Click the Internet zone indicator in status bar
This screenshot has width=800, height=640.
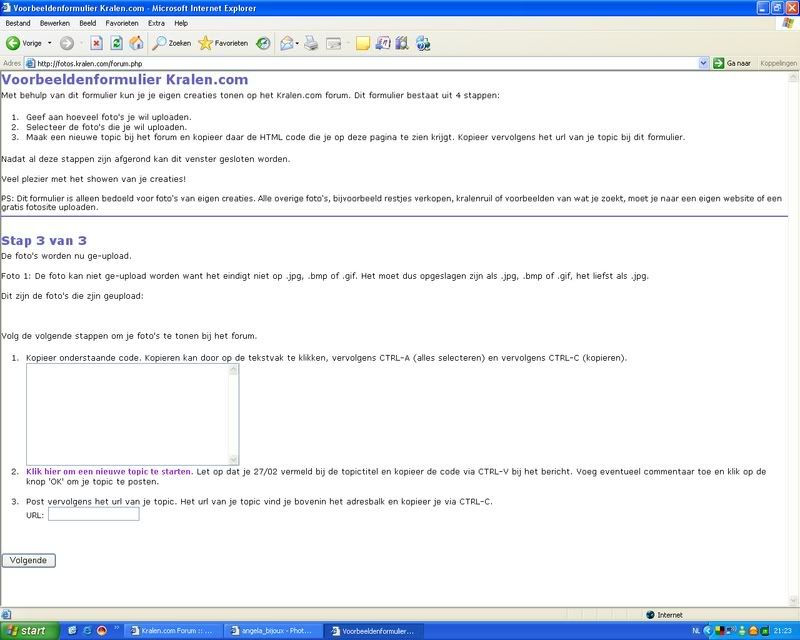pos(664,615)
